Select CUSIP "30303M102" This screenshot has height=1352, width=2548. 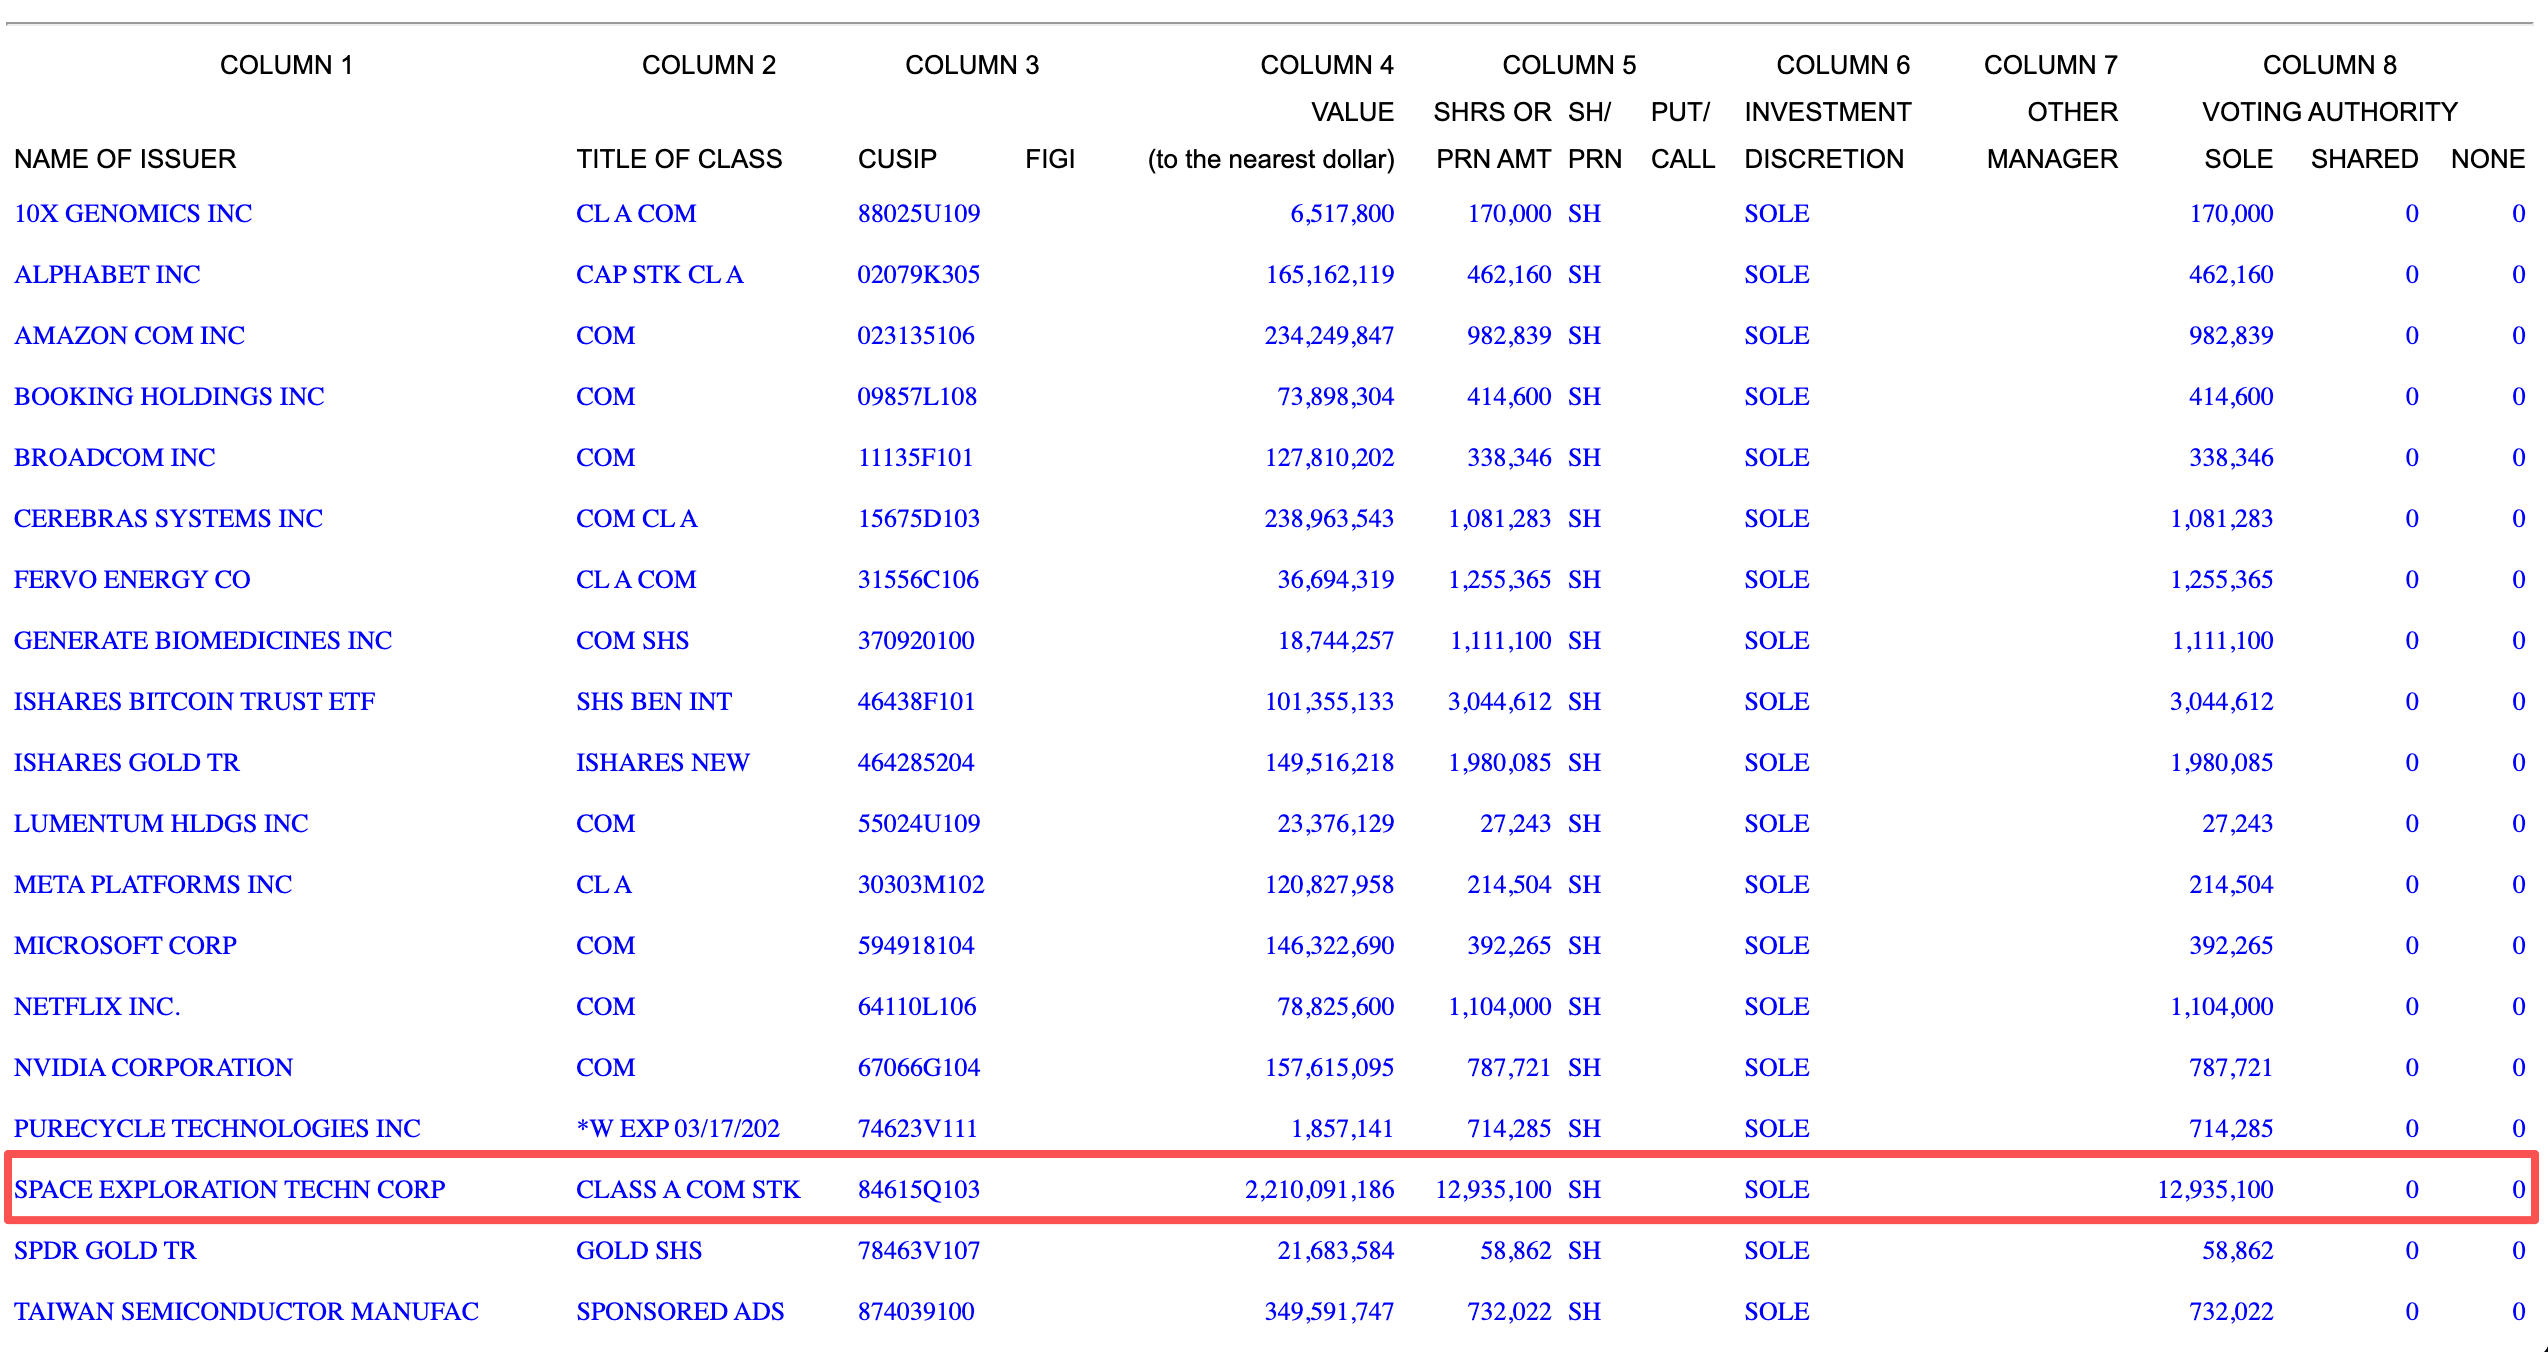click(x=921, y=884)
